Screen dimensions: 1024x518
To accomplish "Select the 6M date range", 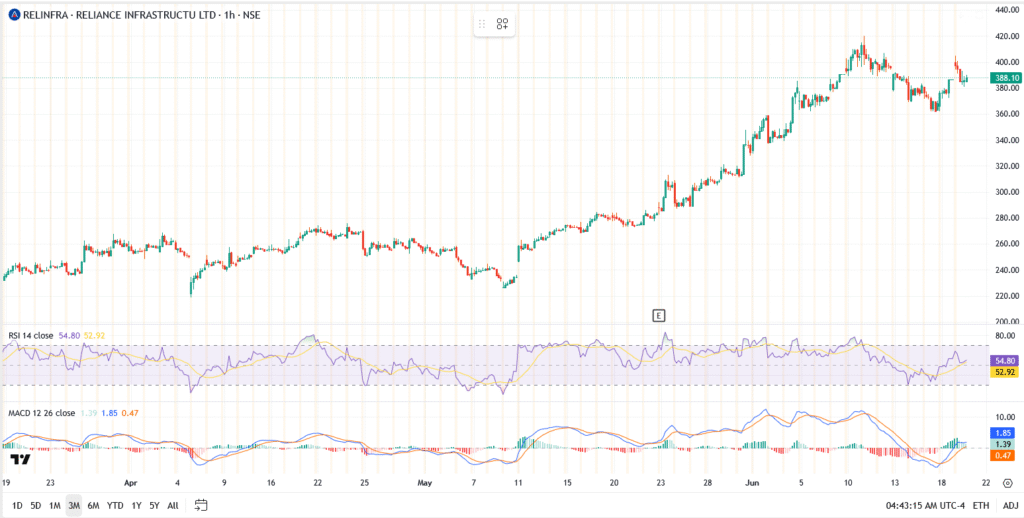I will [94, 505].
